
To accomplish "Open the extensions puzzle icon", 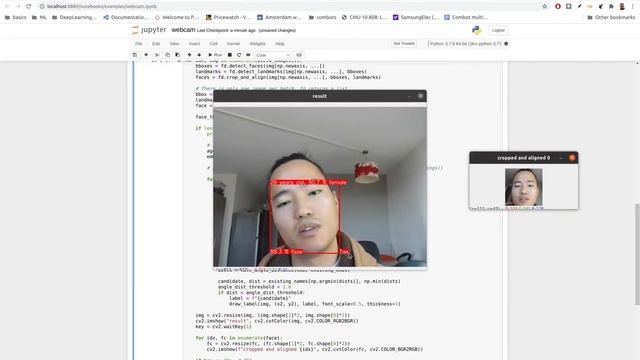I will pos(611,6).
